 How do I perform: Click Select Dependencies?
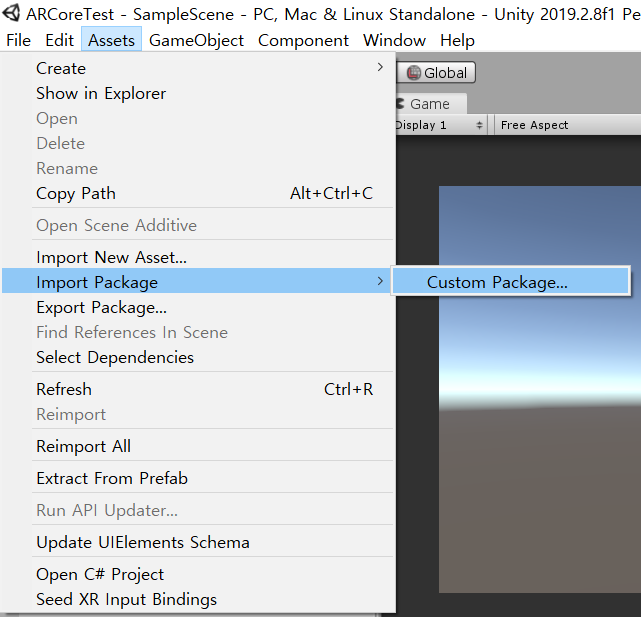tap(198, 357)
